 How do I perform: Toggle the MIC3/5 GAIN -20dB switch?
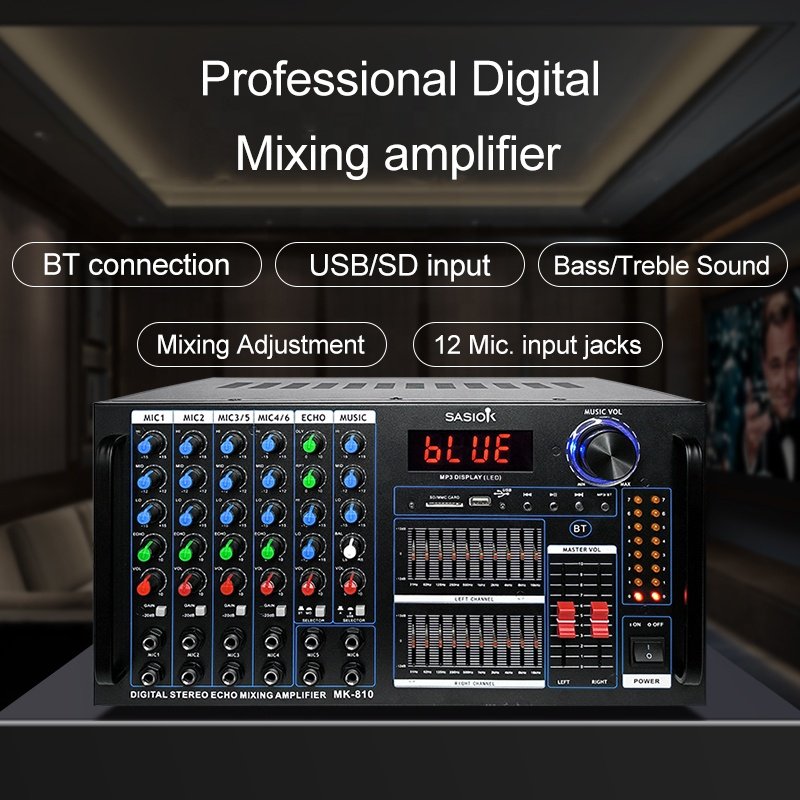[x=241, y=611]
